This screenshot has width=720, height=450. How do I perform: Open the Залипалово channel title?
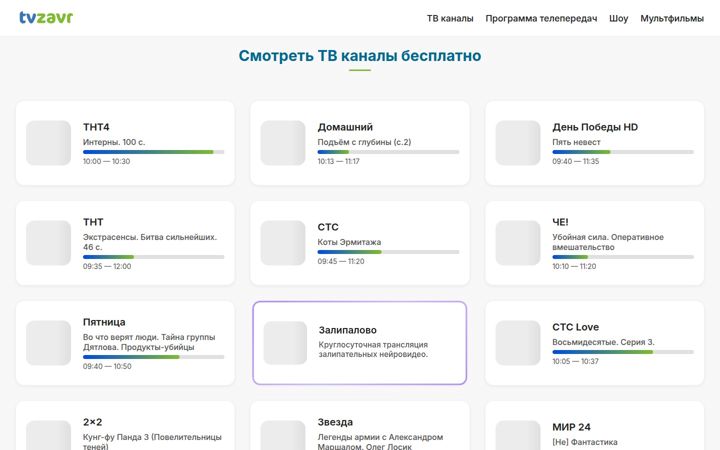(348, 330)
